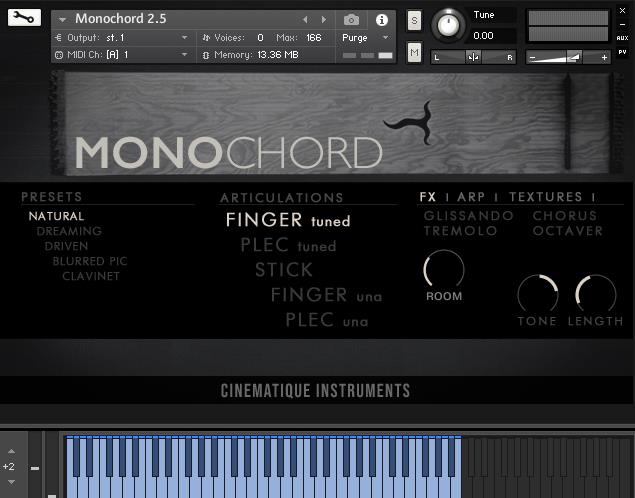Enable the TREMOLO effect
The image size is (635, 498).
click(x=460, y=231)
